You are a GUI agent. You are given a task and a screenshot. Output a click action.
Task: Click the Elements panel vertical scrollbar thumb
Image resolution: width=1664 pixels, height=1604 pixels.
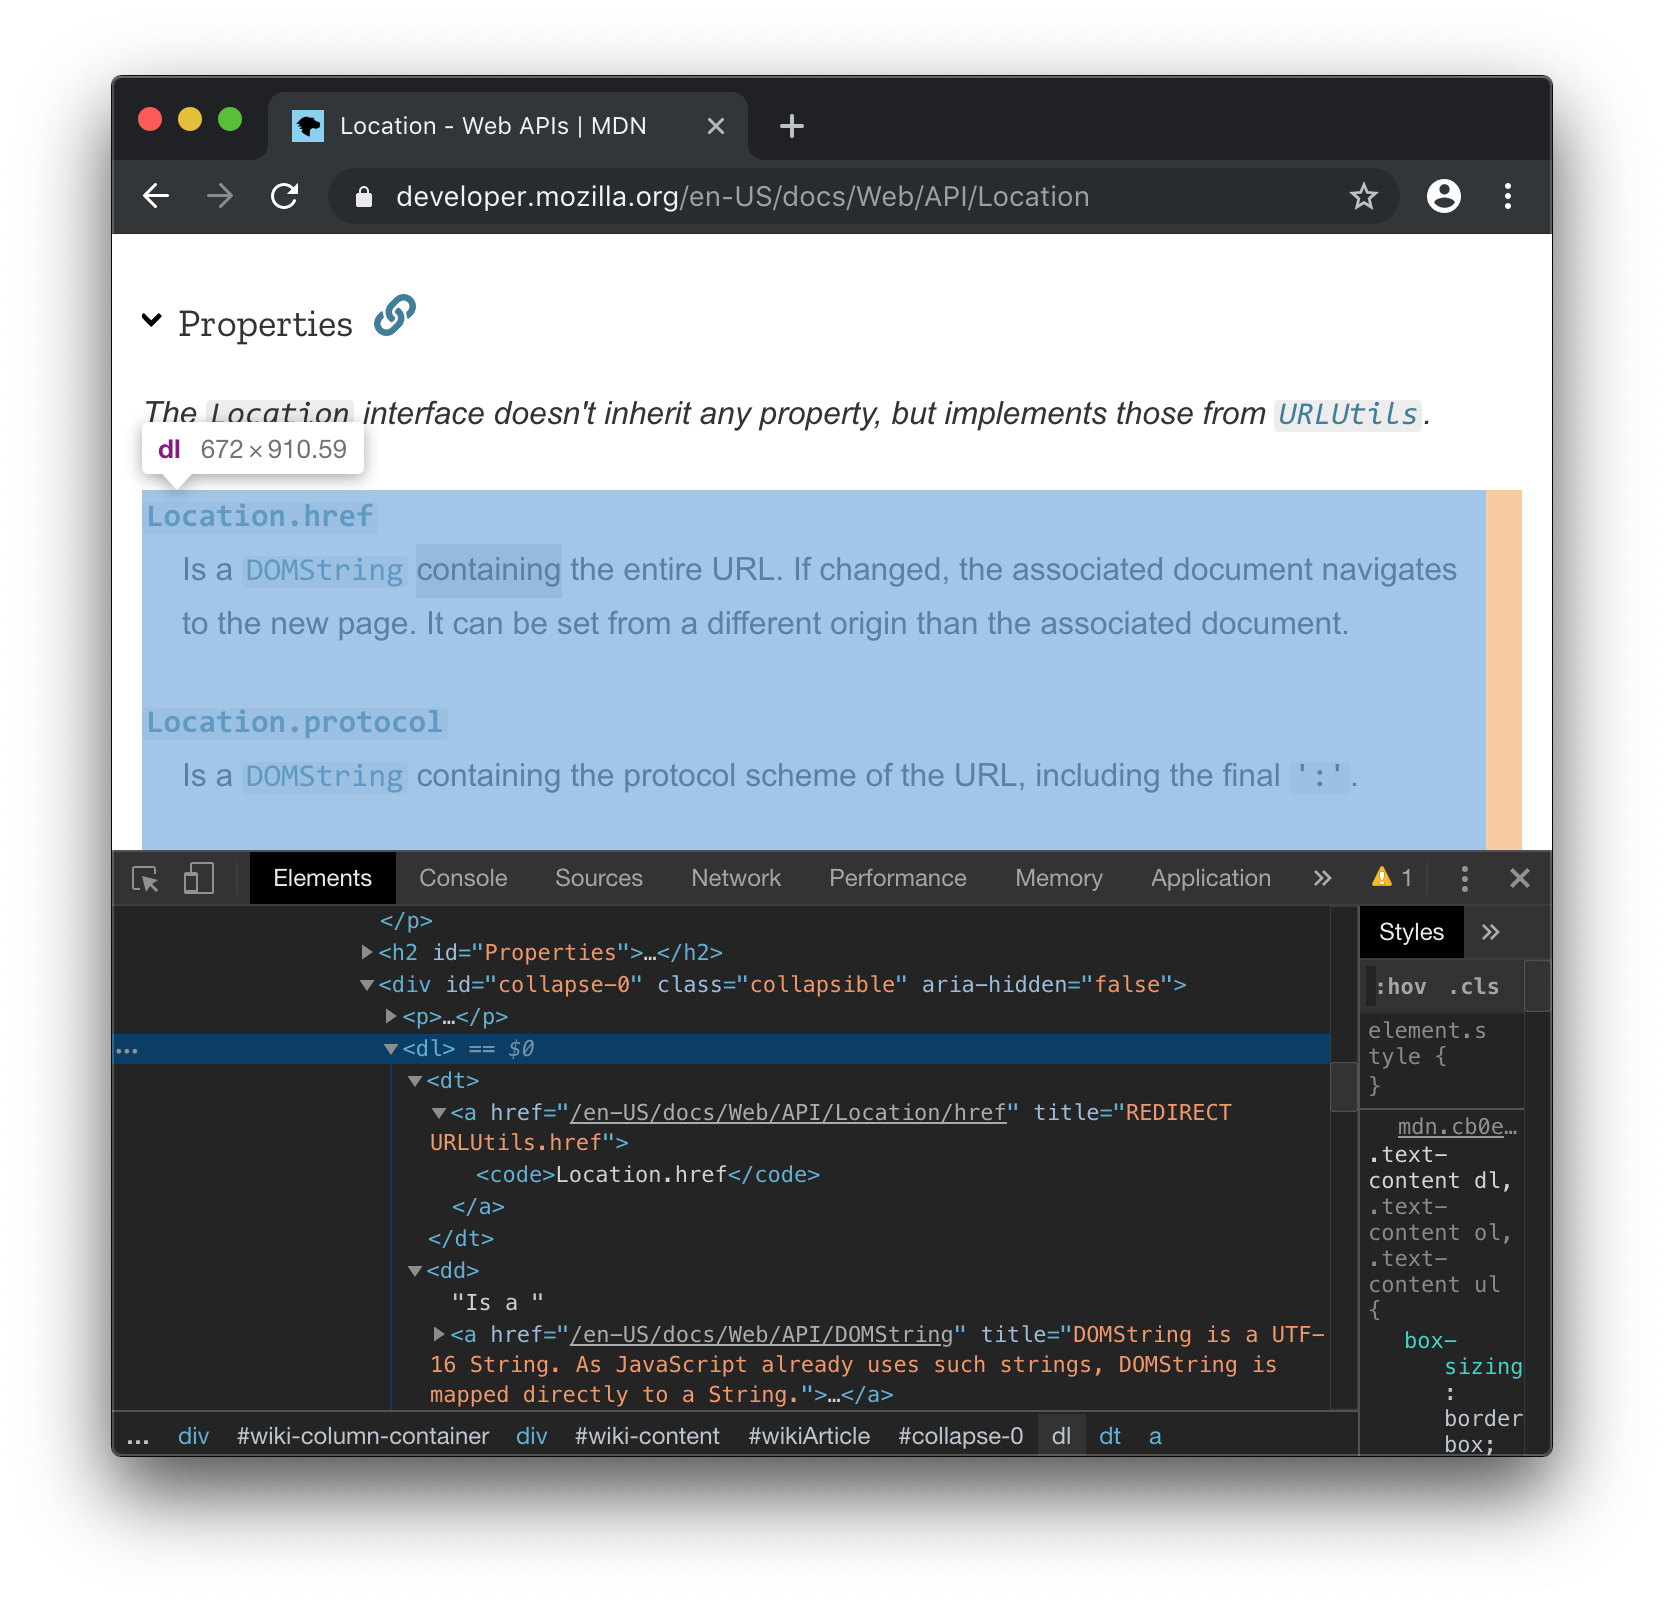pos(1343,1086)
